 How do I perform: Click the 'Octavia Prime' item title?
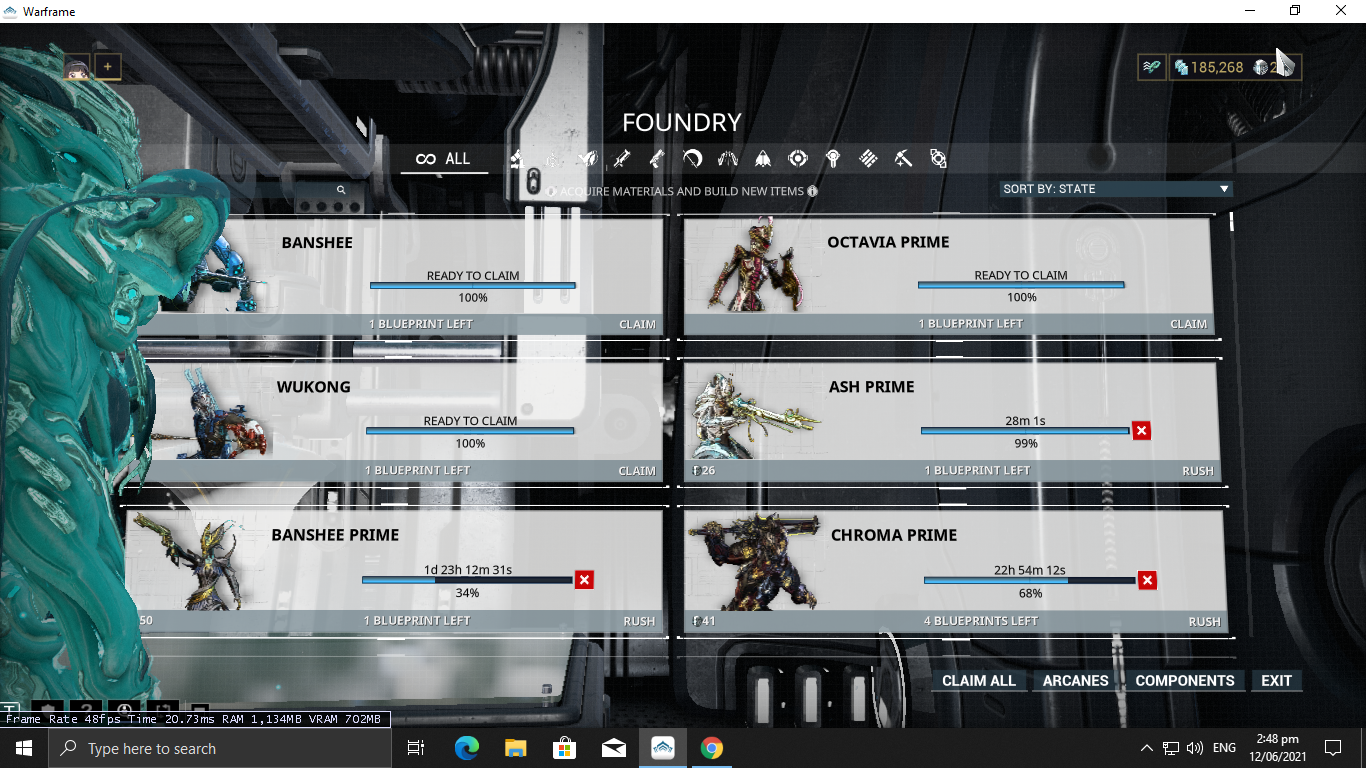pyautogui.click(x=888, y=242)
